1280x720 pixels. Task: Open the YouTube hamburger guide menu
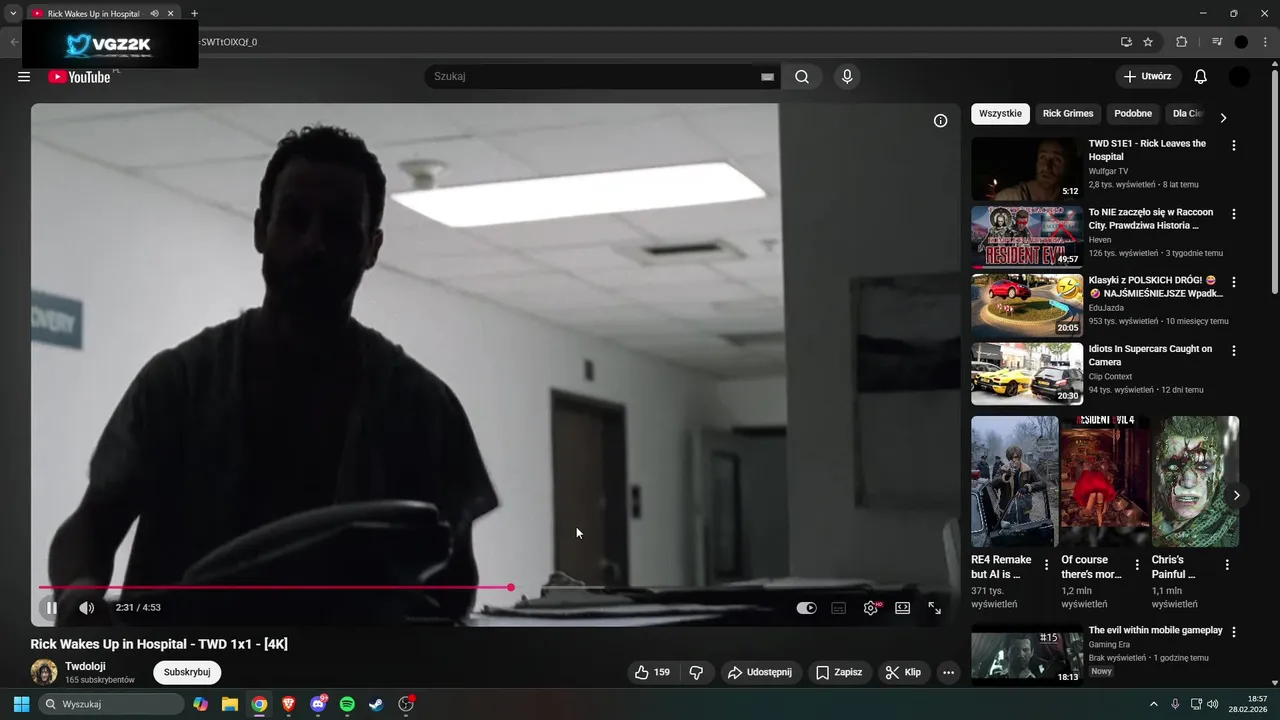[24, 77]
